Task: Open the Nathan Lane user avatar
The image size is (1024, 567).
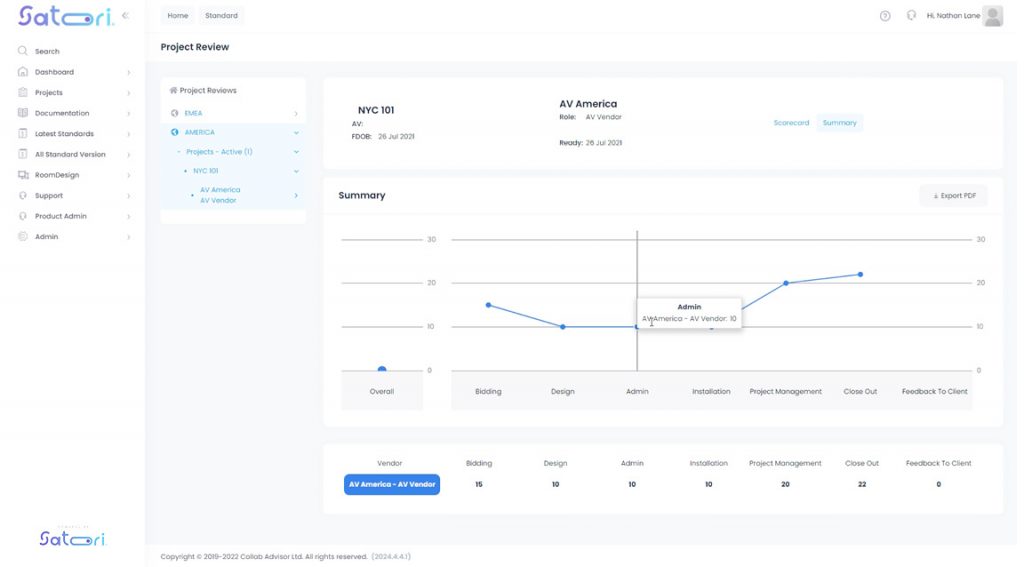Action: click(992, 16)
